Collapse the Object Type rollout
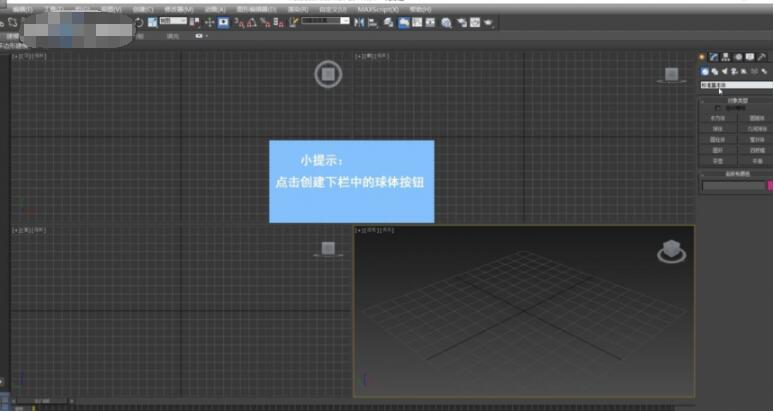The image size is (774, 412). click(x=736, y=100)
